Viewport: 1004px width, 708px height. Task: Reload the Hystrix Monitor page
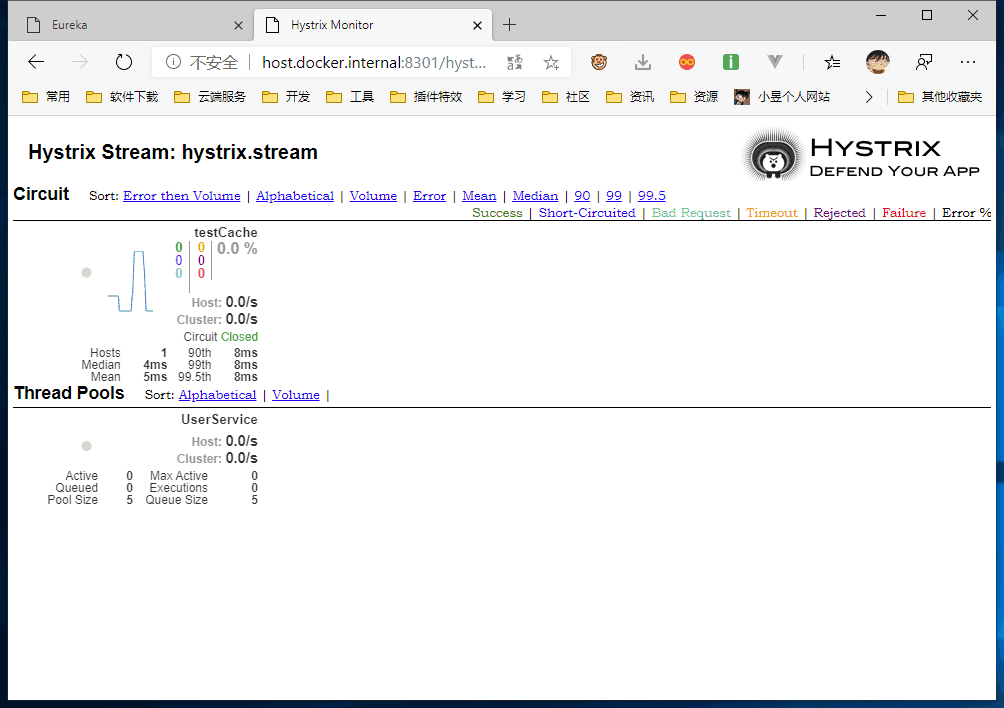click(x=124, y=62)
